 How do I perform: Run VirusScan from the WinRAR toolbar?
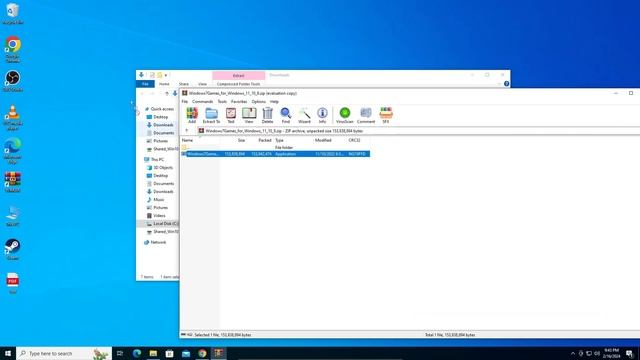click(x=344, y=115)
